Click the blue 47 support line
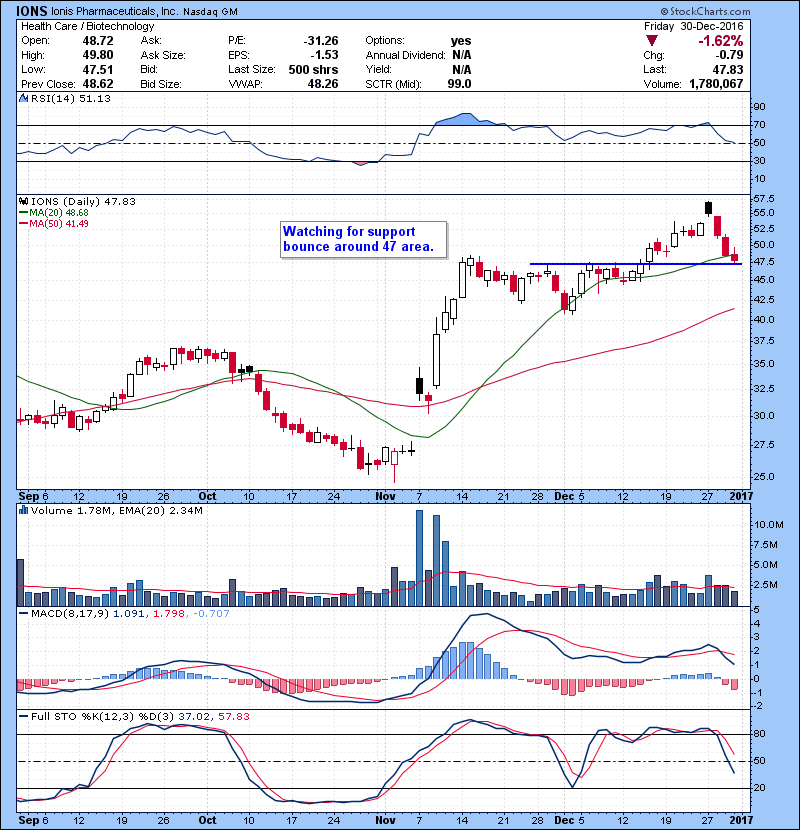Viewport: 800px width, 830px height. point(635,264)
